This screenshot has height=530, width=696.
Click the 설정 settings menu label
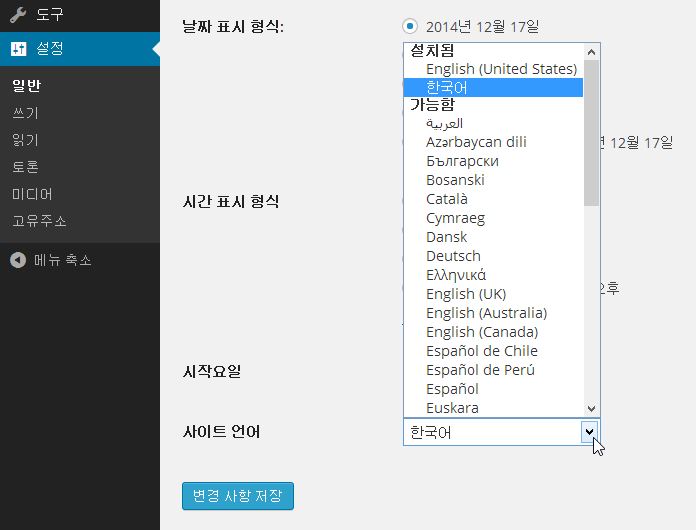50,48
